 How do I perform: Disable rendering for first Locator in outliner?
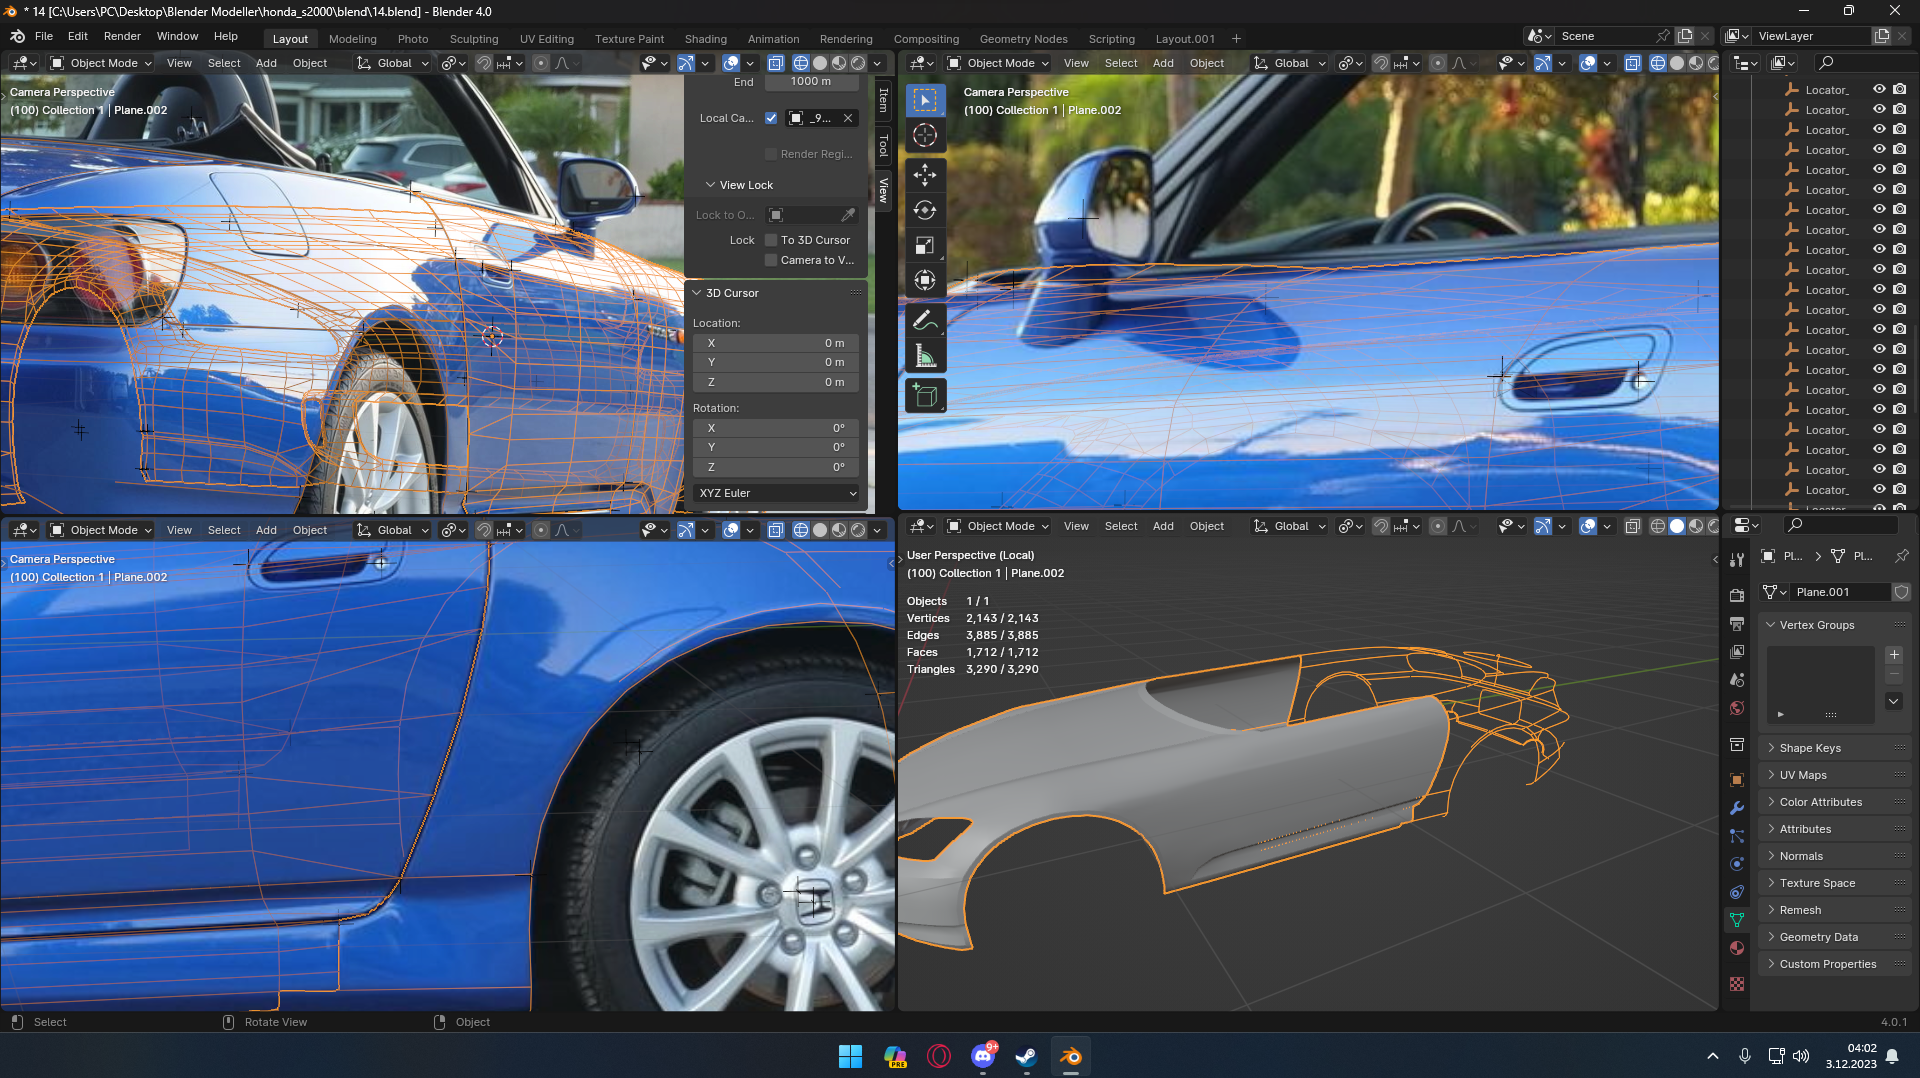tap(1899, 90)
